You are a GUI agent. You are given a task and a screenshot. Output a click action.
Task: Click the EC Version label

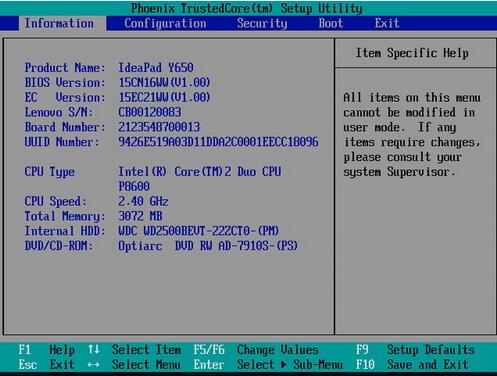click(65, 97)
